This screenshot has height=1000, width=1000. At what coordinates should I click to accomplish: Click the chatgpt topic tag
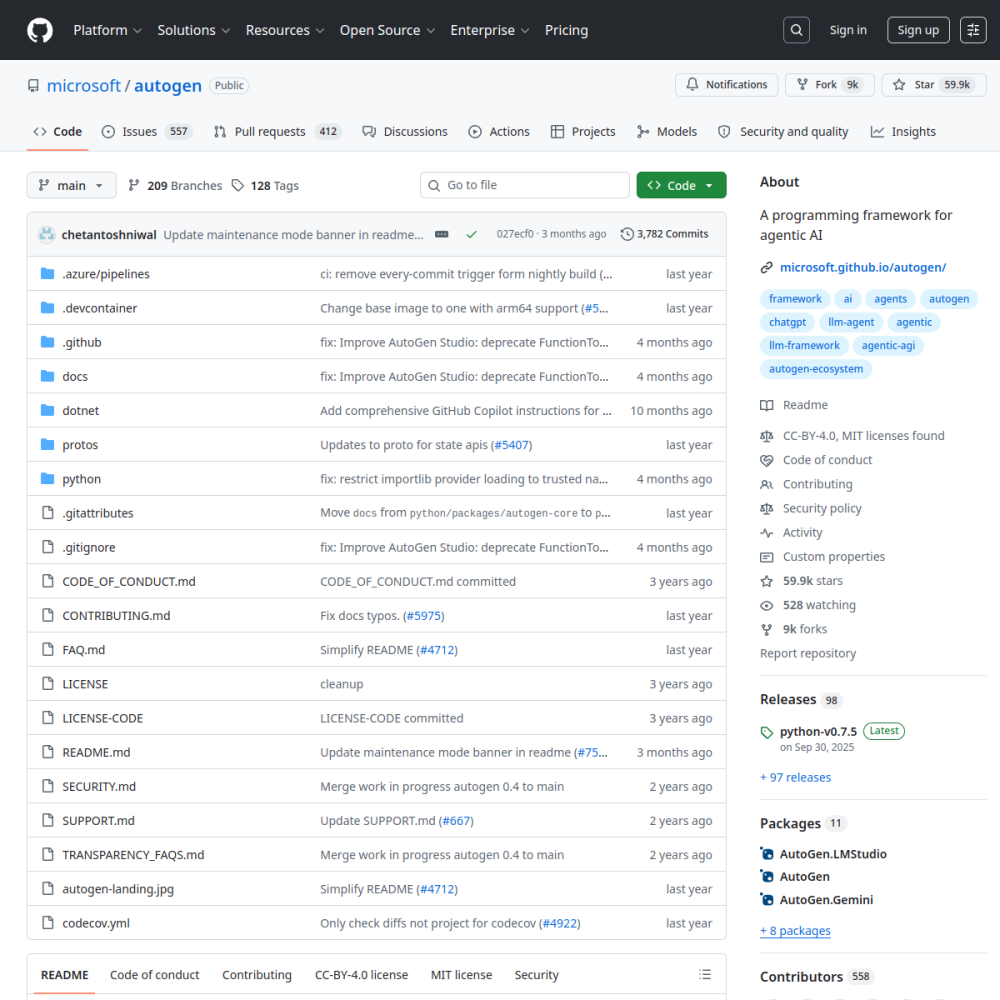[x=787, y=322]
